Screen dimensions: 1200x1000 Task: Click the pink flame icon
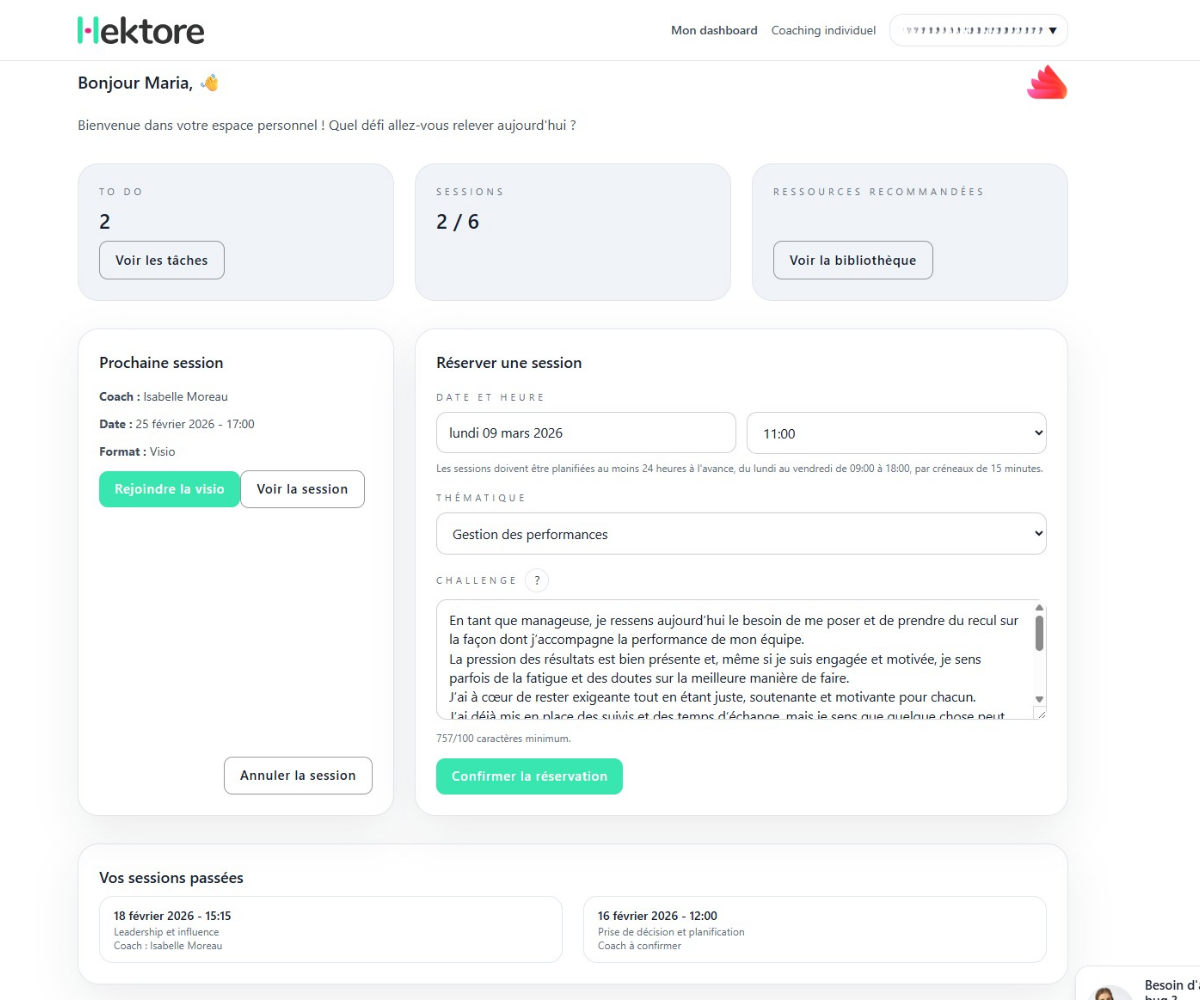coord(1047,83)
